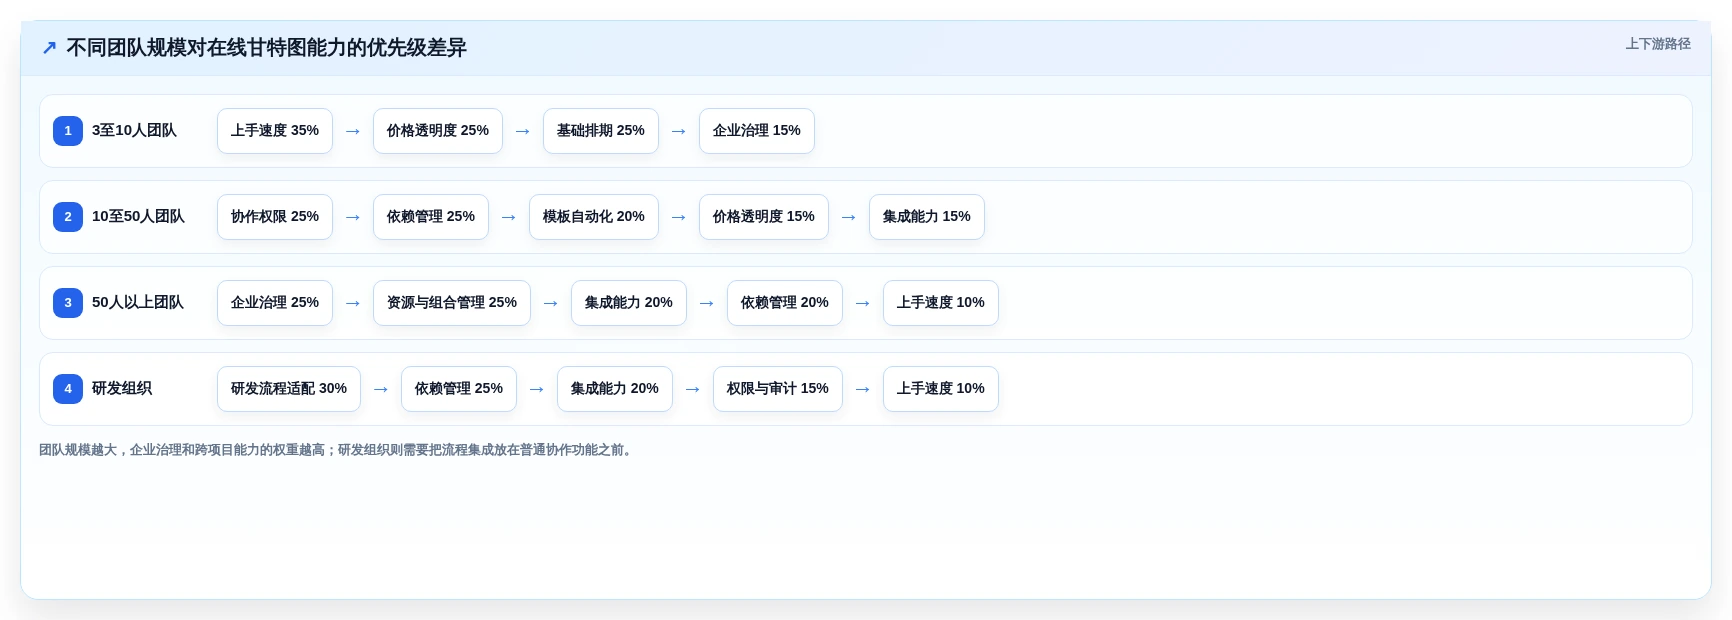This screenshot has height=620, width=1732.
Task: Click the 集成能力 15% chip
Action: [927, 217]
